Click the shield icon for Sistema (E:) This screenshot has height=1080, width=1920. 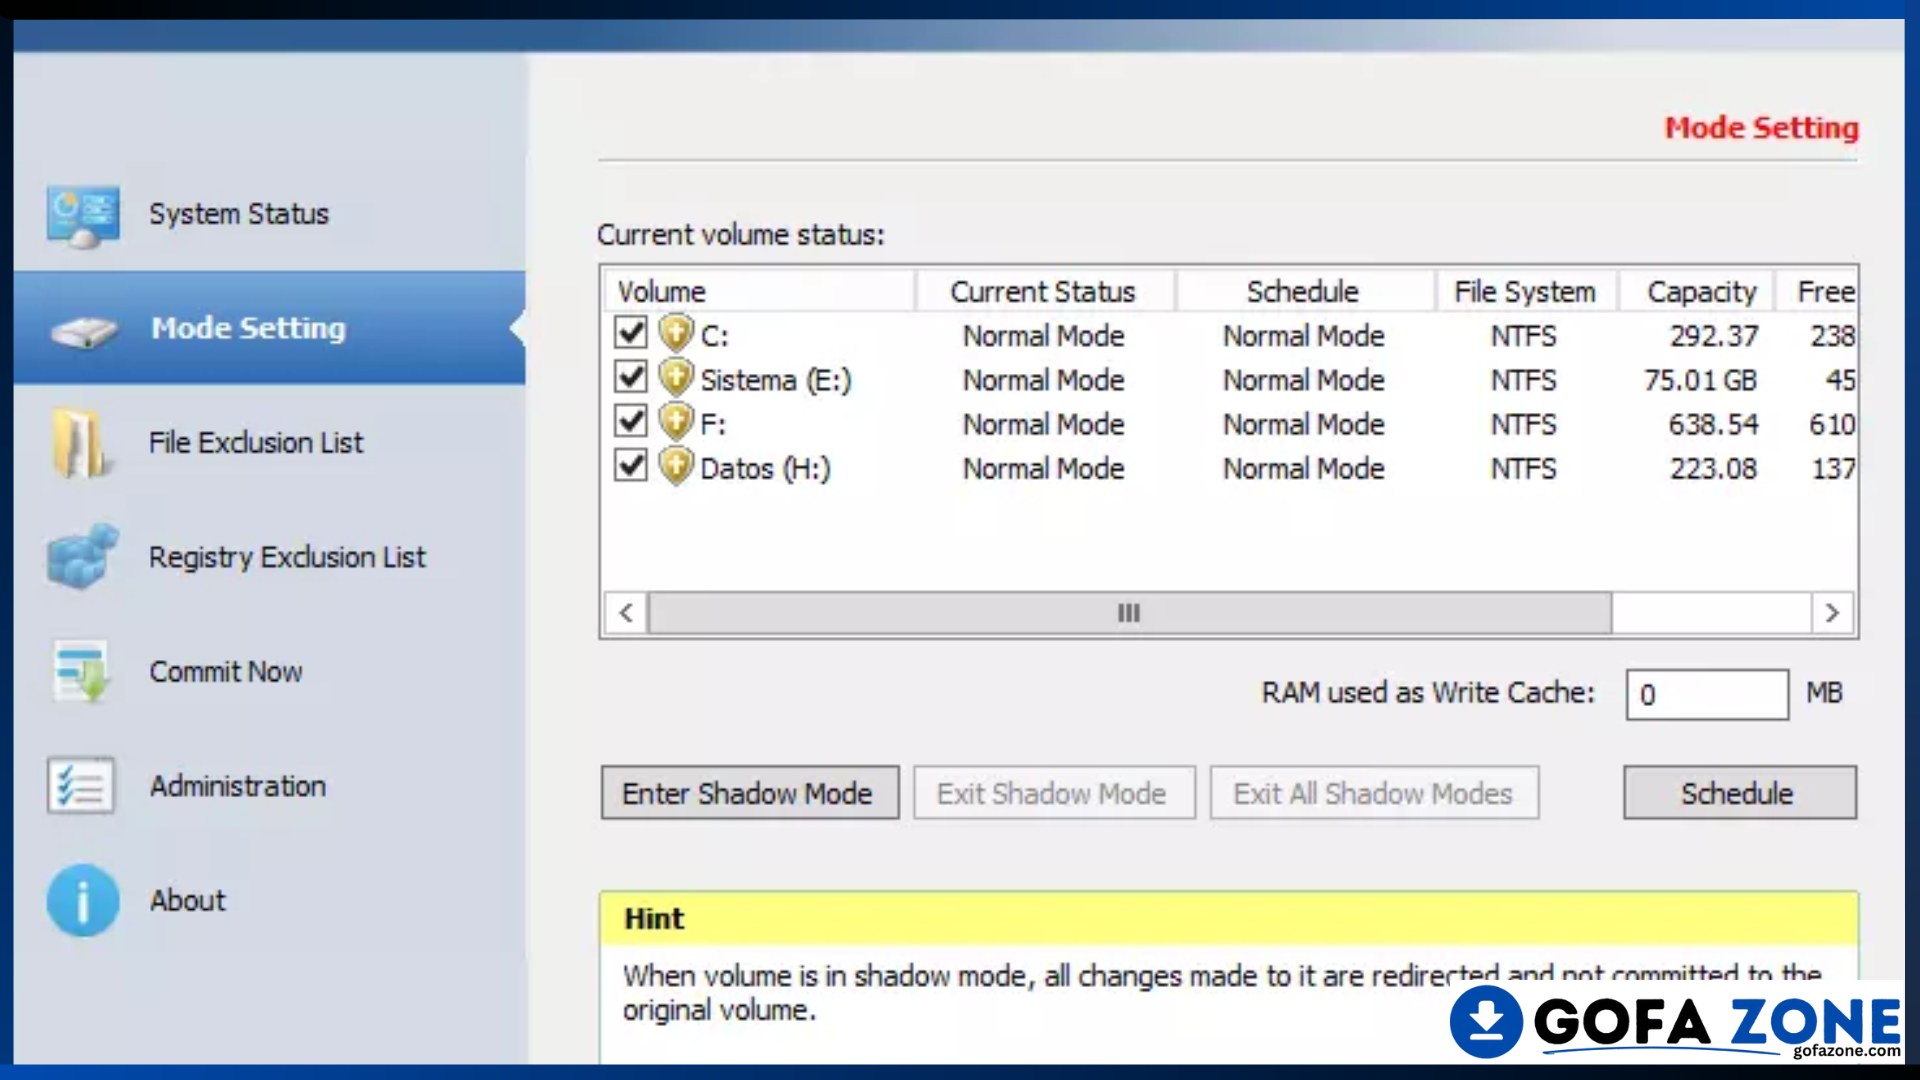pyautogui.click(x=676, y=378)
